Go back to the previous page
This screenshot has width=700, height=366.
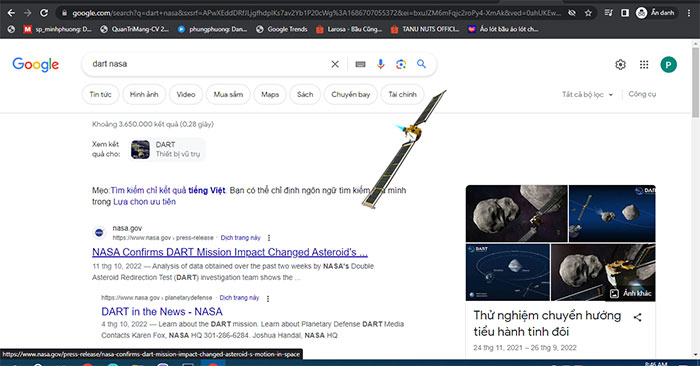(x=11, y=13)
